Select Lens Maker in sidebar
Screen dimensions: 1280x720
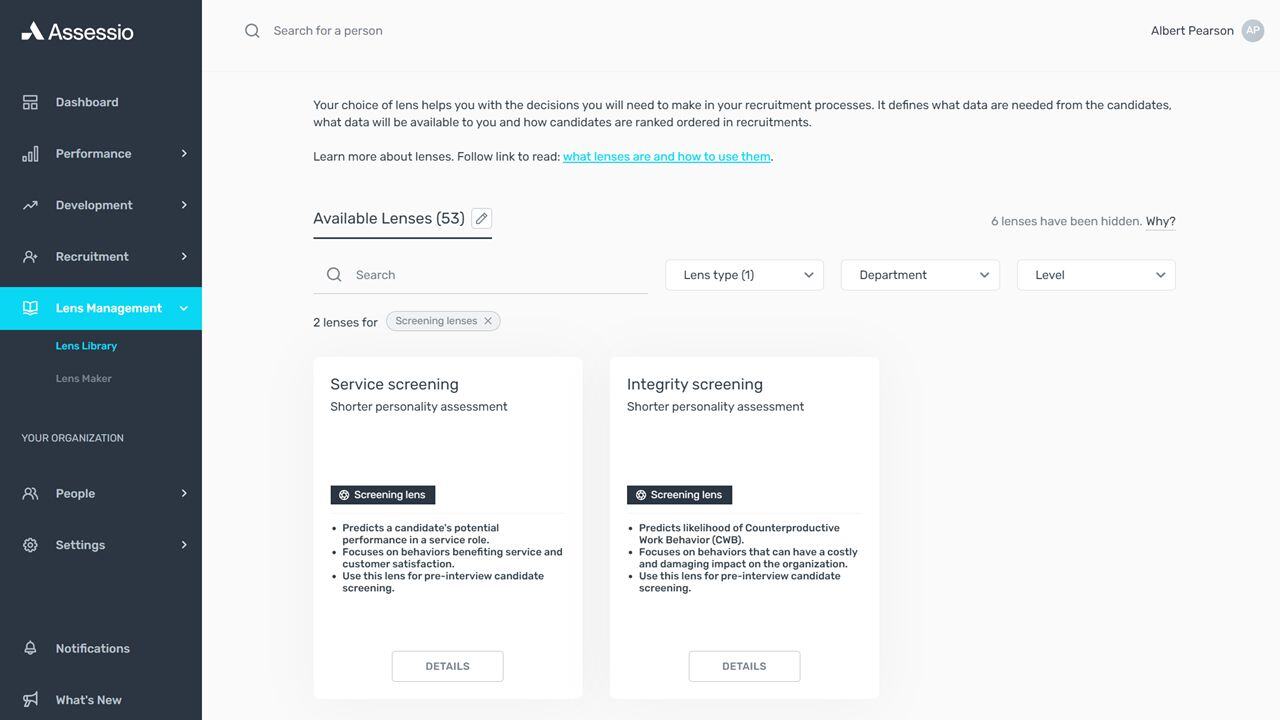(x=84, y=378)
